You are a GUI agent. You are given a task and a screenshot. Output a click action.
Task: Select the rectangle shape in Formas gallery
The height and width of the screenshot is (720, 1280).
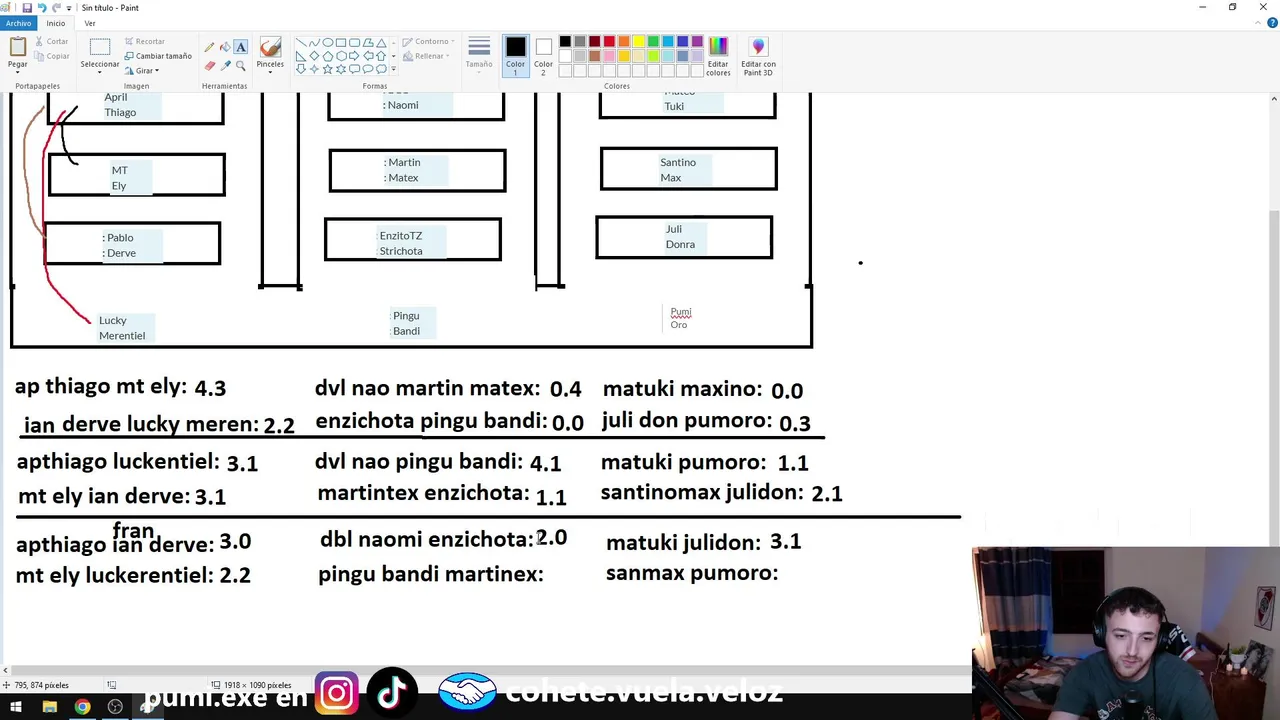tap(341, 43)
